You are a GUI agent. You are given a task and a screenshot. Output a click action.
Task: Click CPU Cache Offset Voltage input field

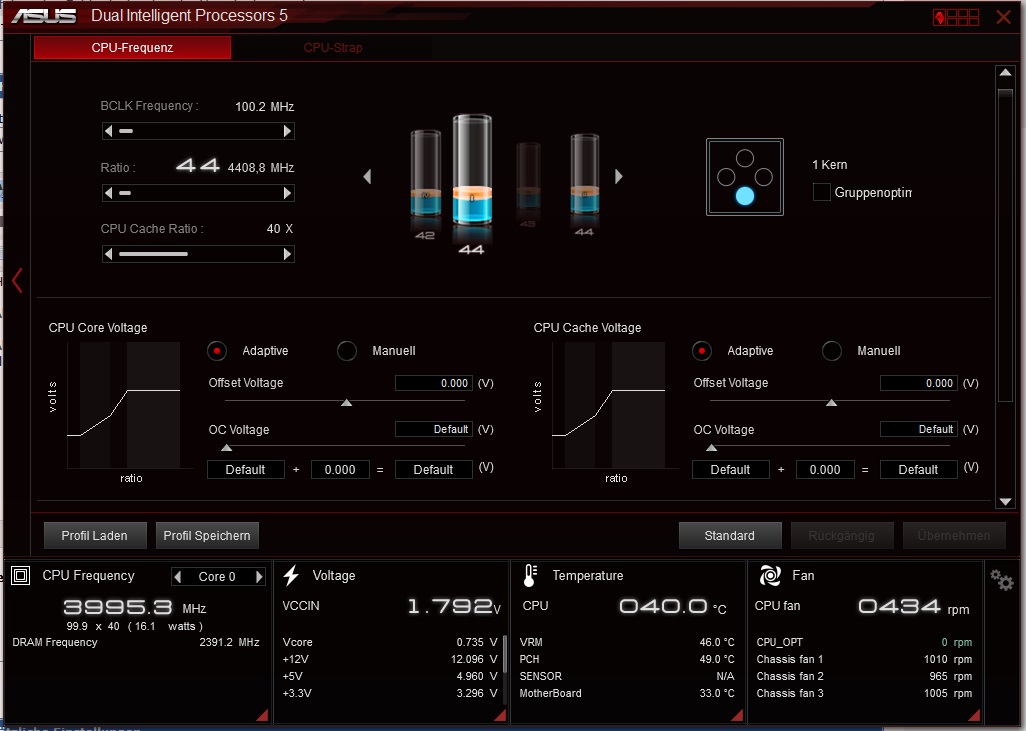click(x=919, y=383)
